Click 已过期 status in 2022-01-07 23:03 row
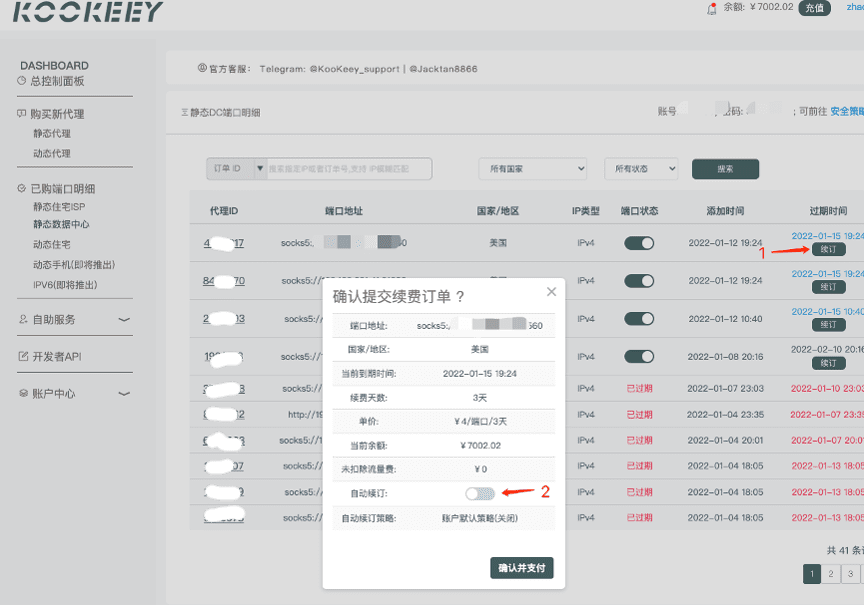Image resolution: width=866 pixels, height=606 pixels. tap(639, 388)
